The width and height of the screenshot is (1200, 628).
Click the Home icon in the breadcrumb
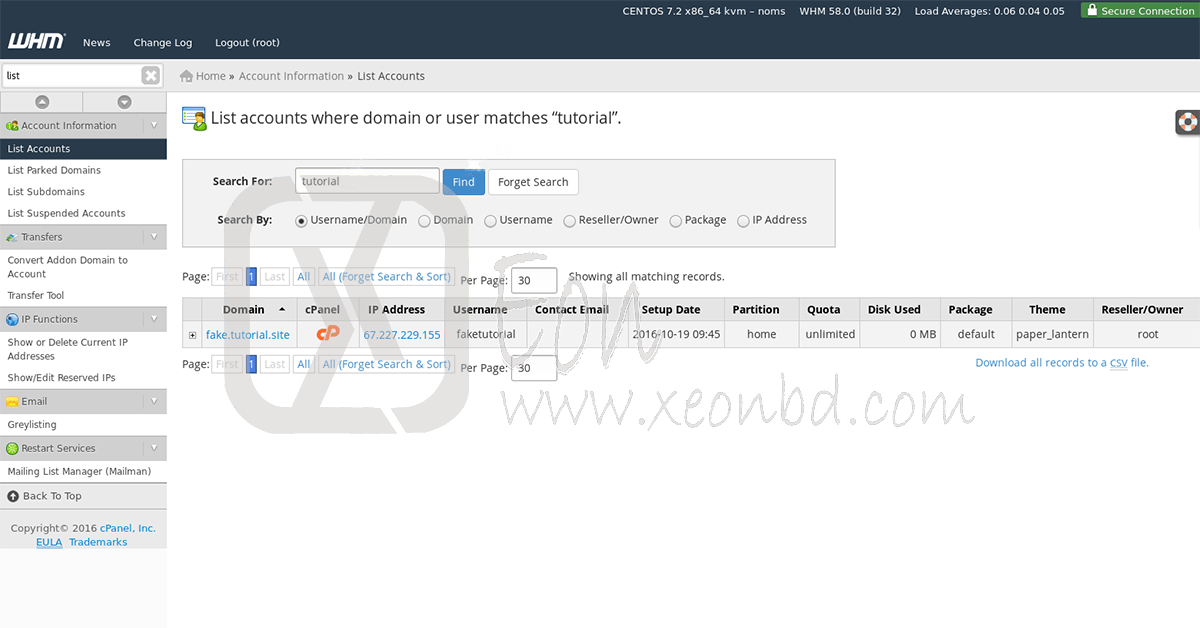tap(186, 76)
